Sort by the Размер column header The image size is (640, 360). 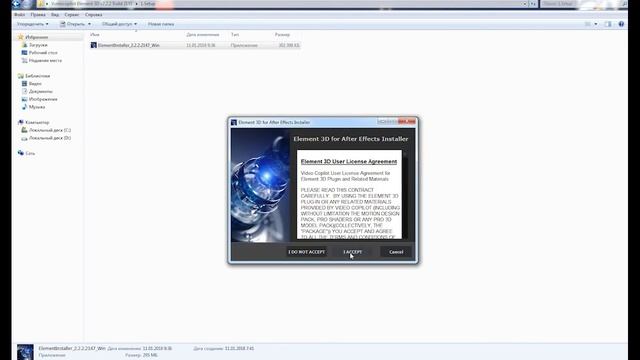282,35
